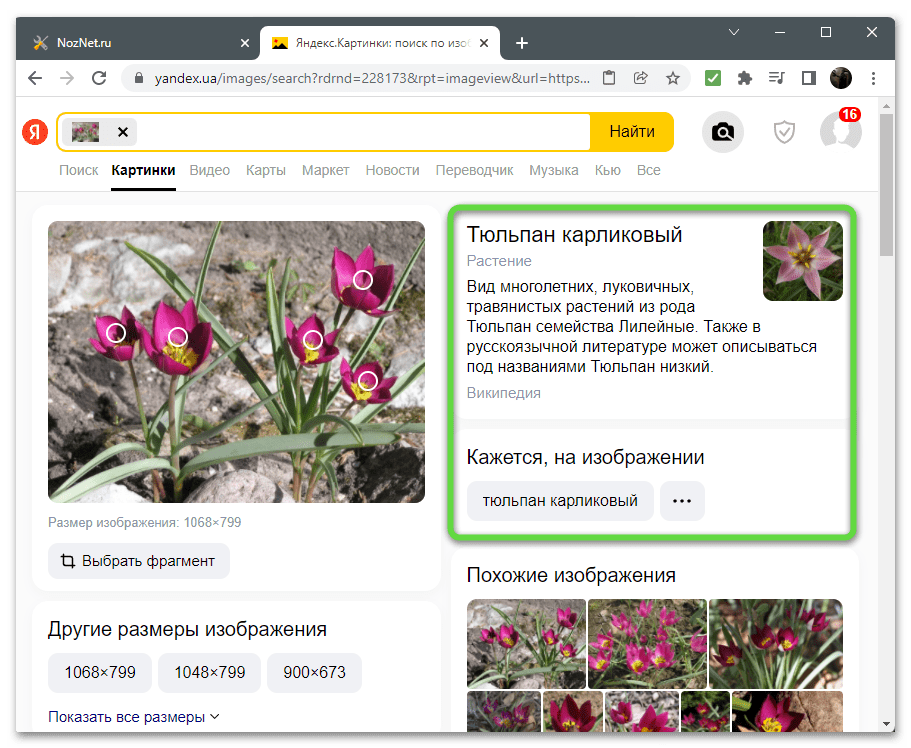Image resolution: width=911 pixels, height=748 pixels.
Task: Expand the tab search chevron
Action: pyautogui.click(x=734, y=32)
